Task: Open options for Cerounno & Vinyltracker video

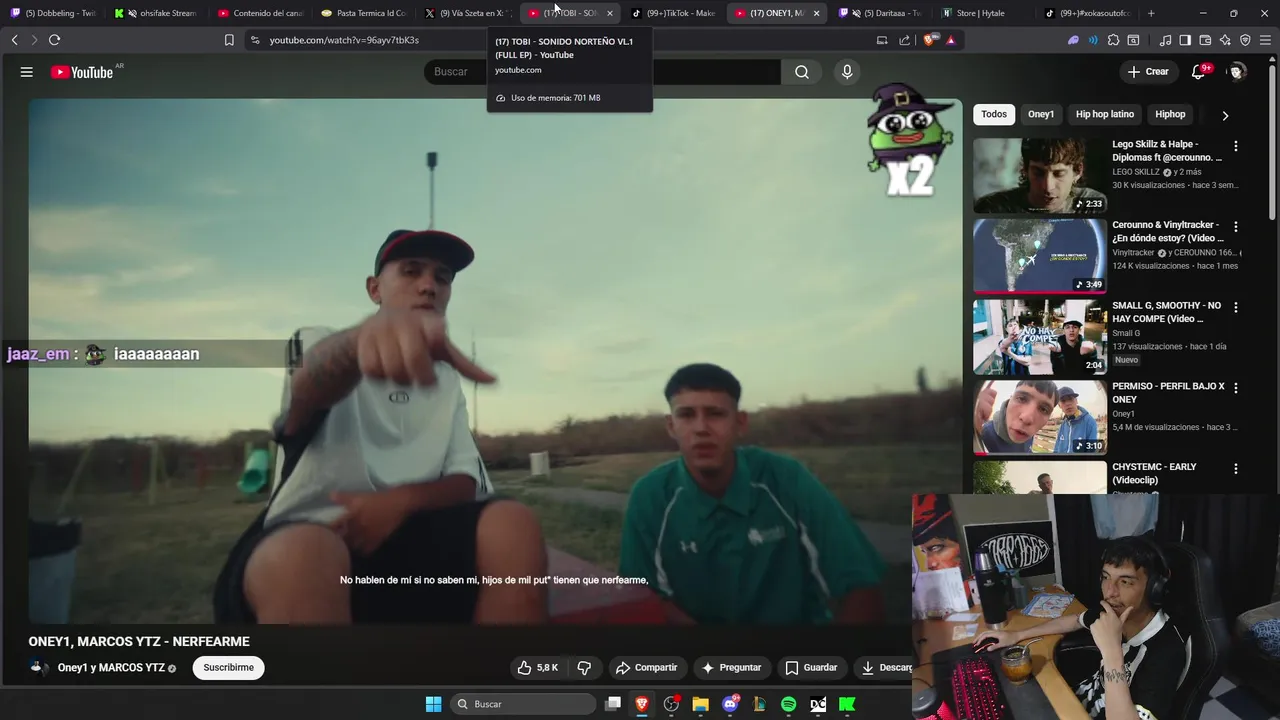Action: [x=1236, y=227]
